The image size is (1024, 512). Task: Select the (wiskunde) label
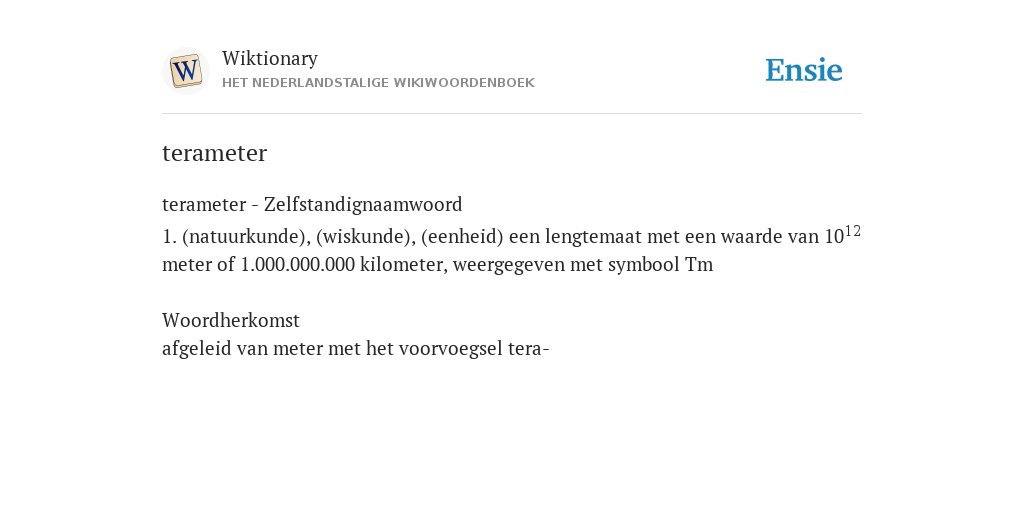(366, 236)
